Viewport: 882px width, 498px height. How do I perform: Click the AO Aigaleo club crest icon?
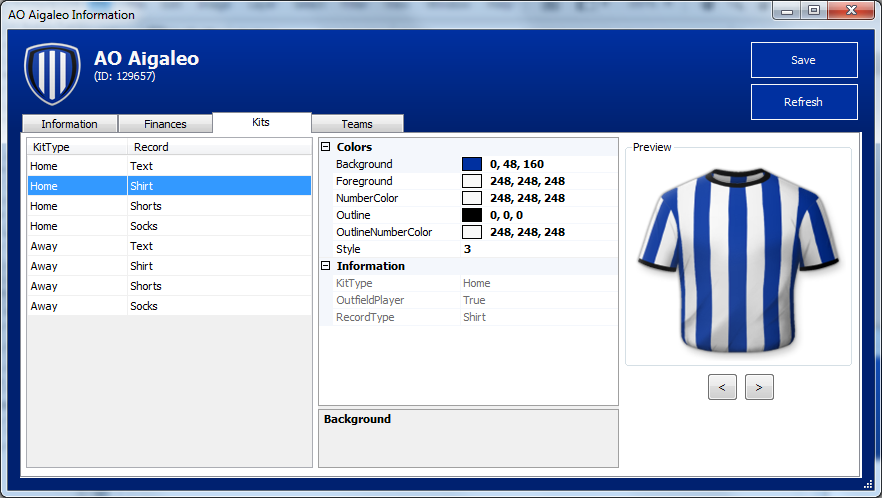pyautogui.click(x=52, y=74)
